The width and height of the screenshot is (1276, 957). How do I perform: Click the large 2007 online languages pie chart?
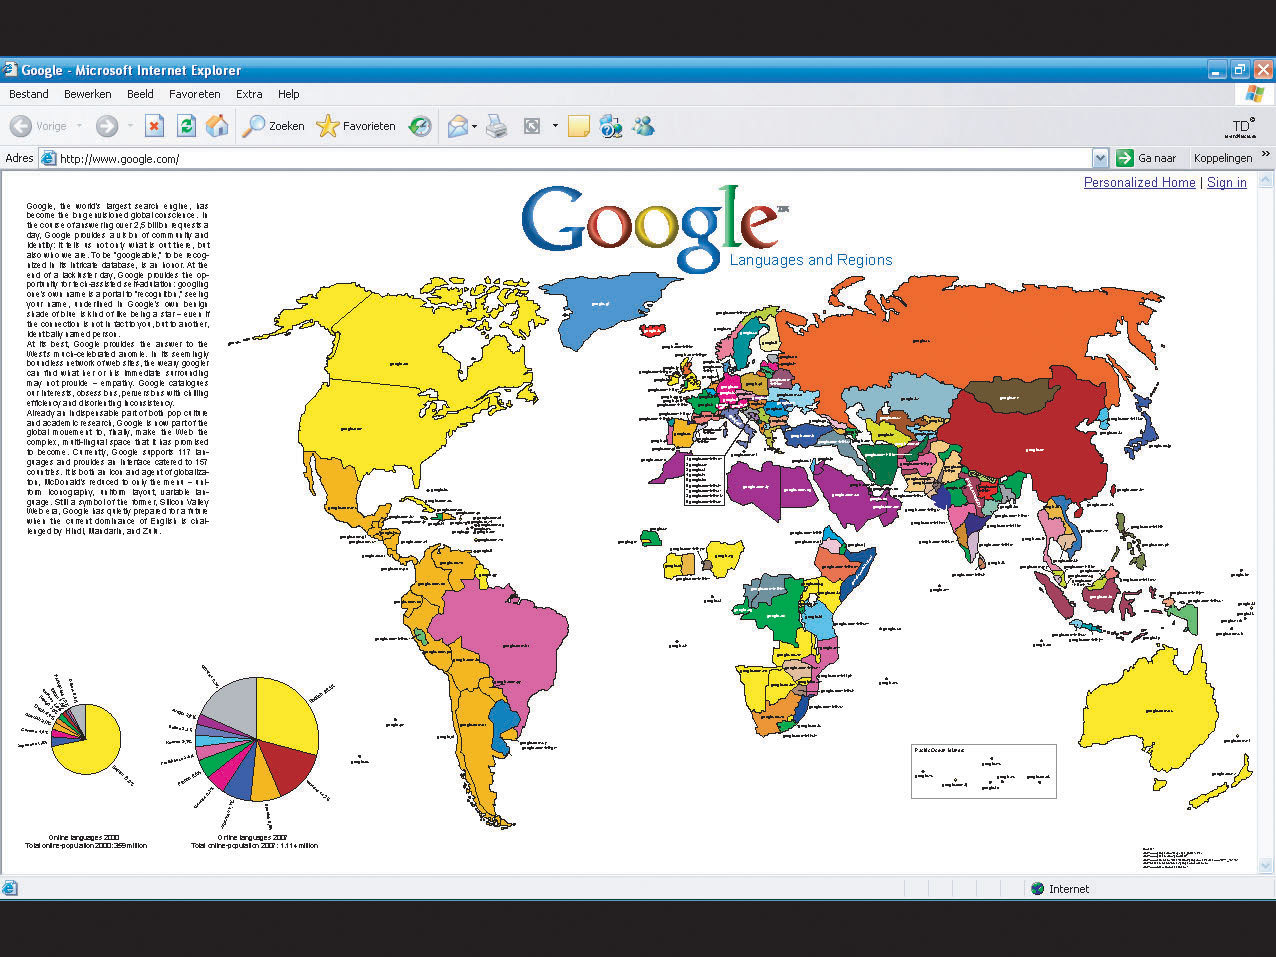click(x=257, y=739)
